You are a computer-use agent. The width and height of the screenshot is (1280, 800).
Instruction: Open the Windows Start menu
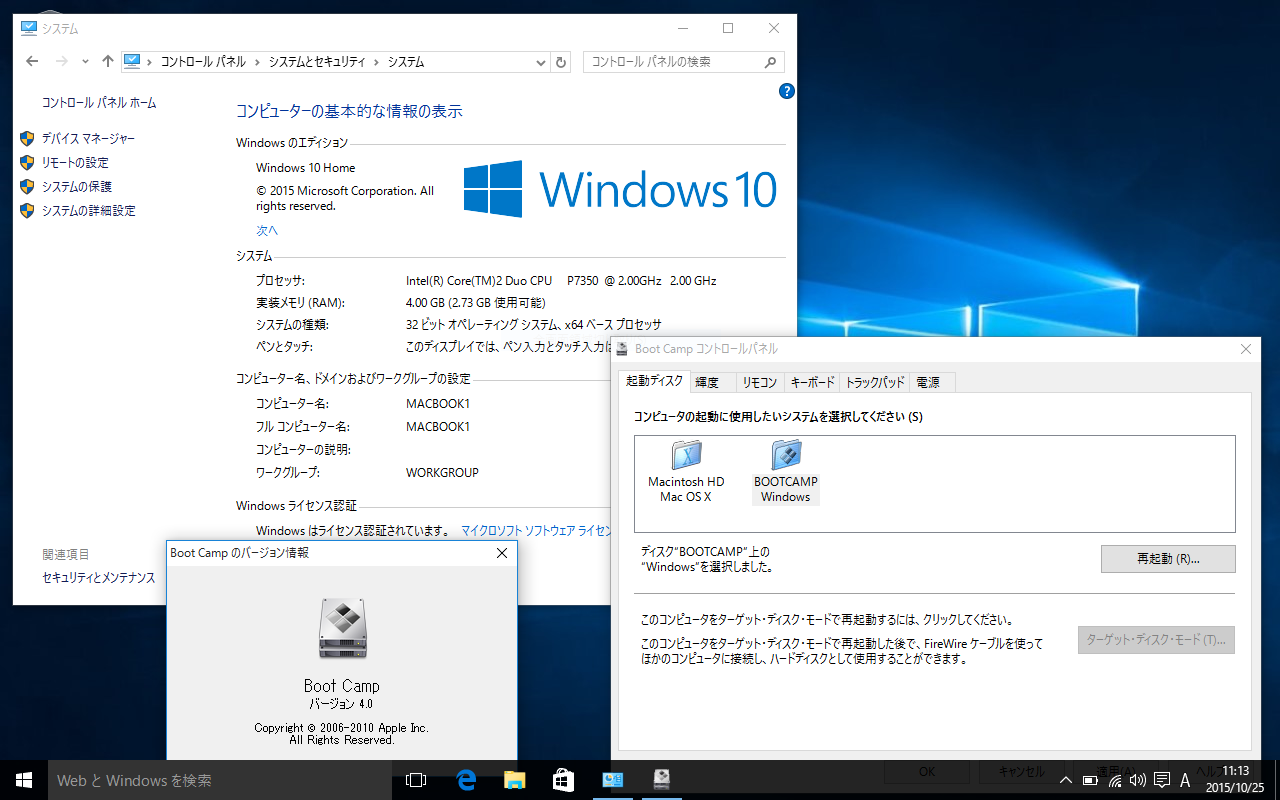(23, 780)
